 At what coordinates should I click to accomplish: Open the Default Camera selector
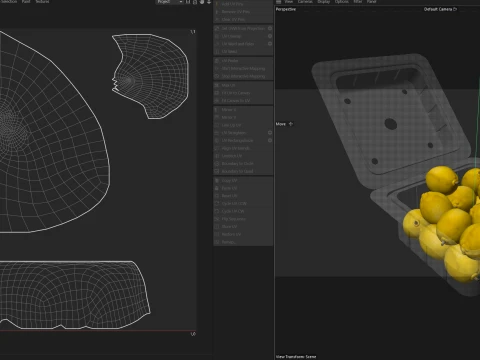click(x=440, y=9)
